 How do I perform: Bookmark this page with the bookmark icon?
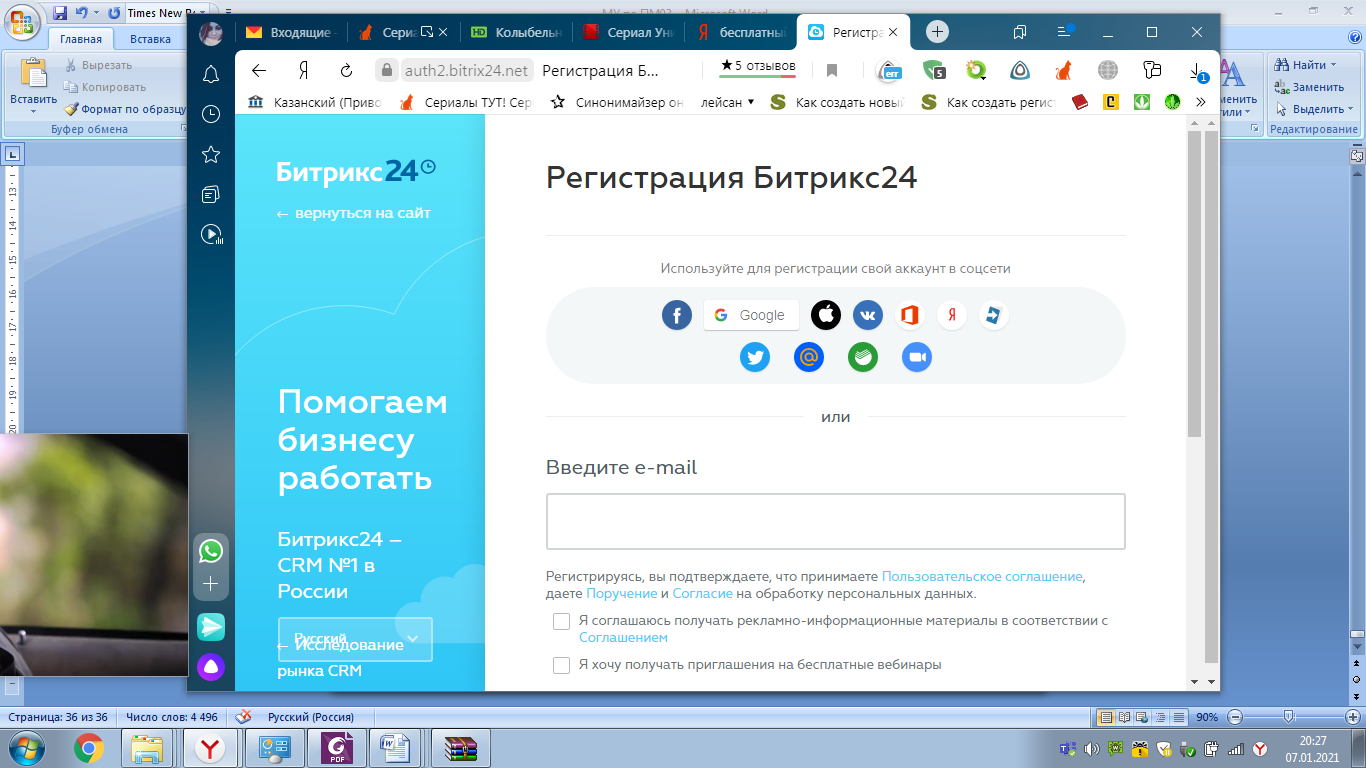832,70
